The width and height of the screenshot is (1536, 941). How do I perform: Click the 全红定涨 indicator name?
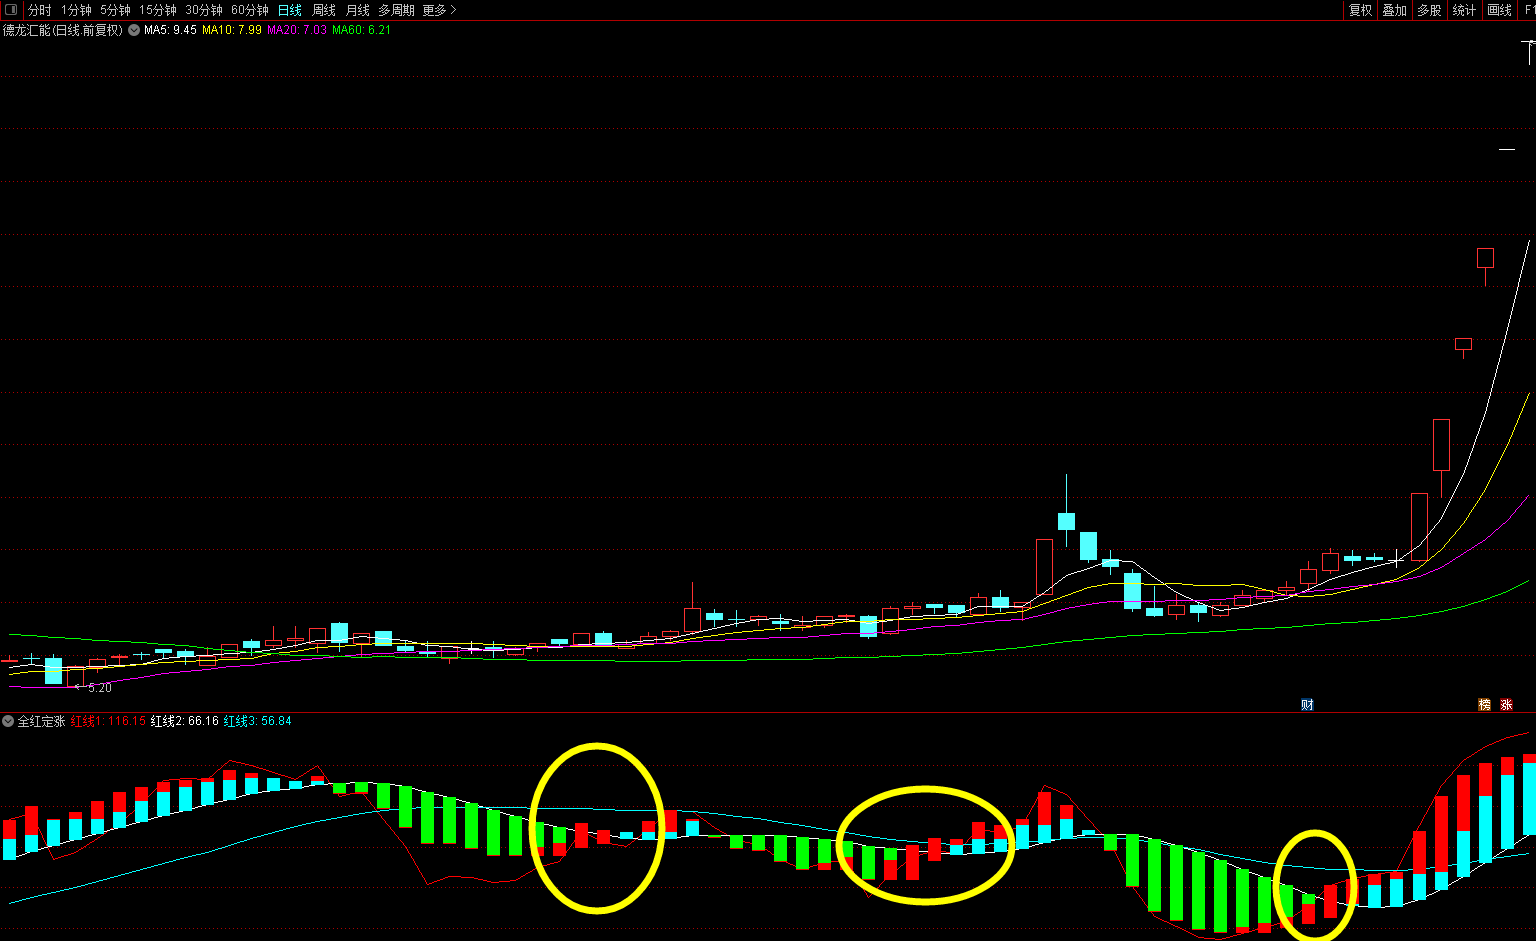41,721
